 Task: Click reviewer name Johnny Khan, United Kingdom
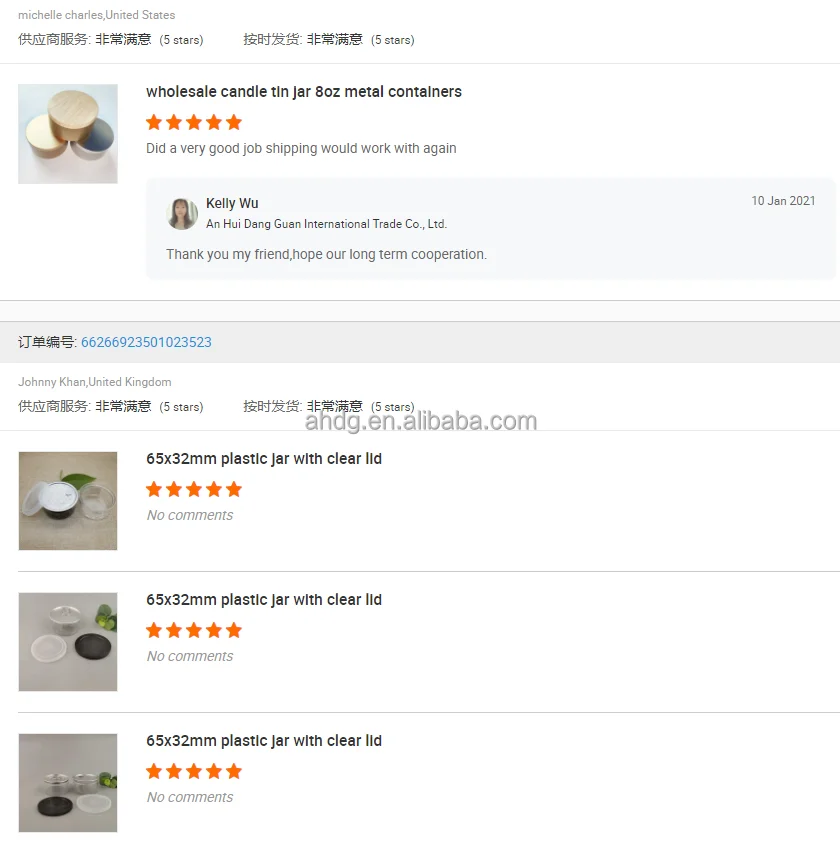pyautogui.click(x=95, y=382)
